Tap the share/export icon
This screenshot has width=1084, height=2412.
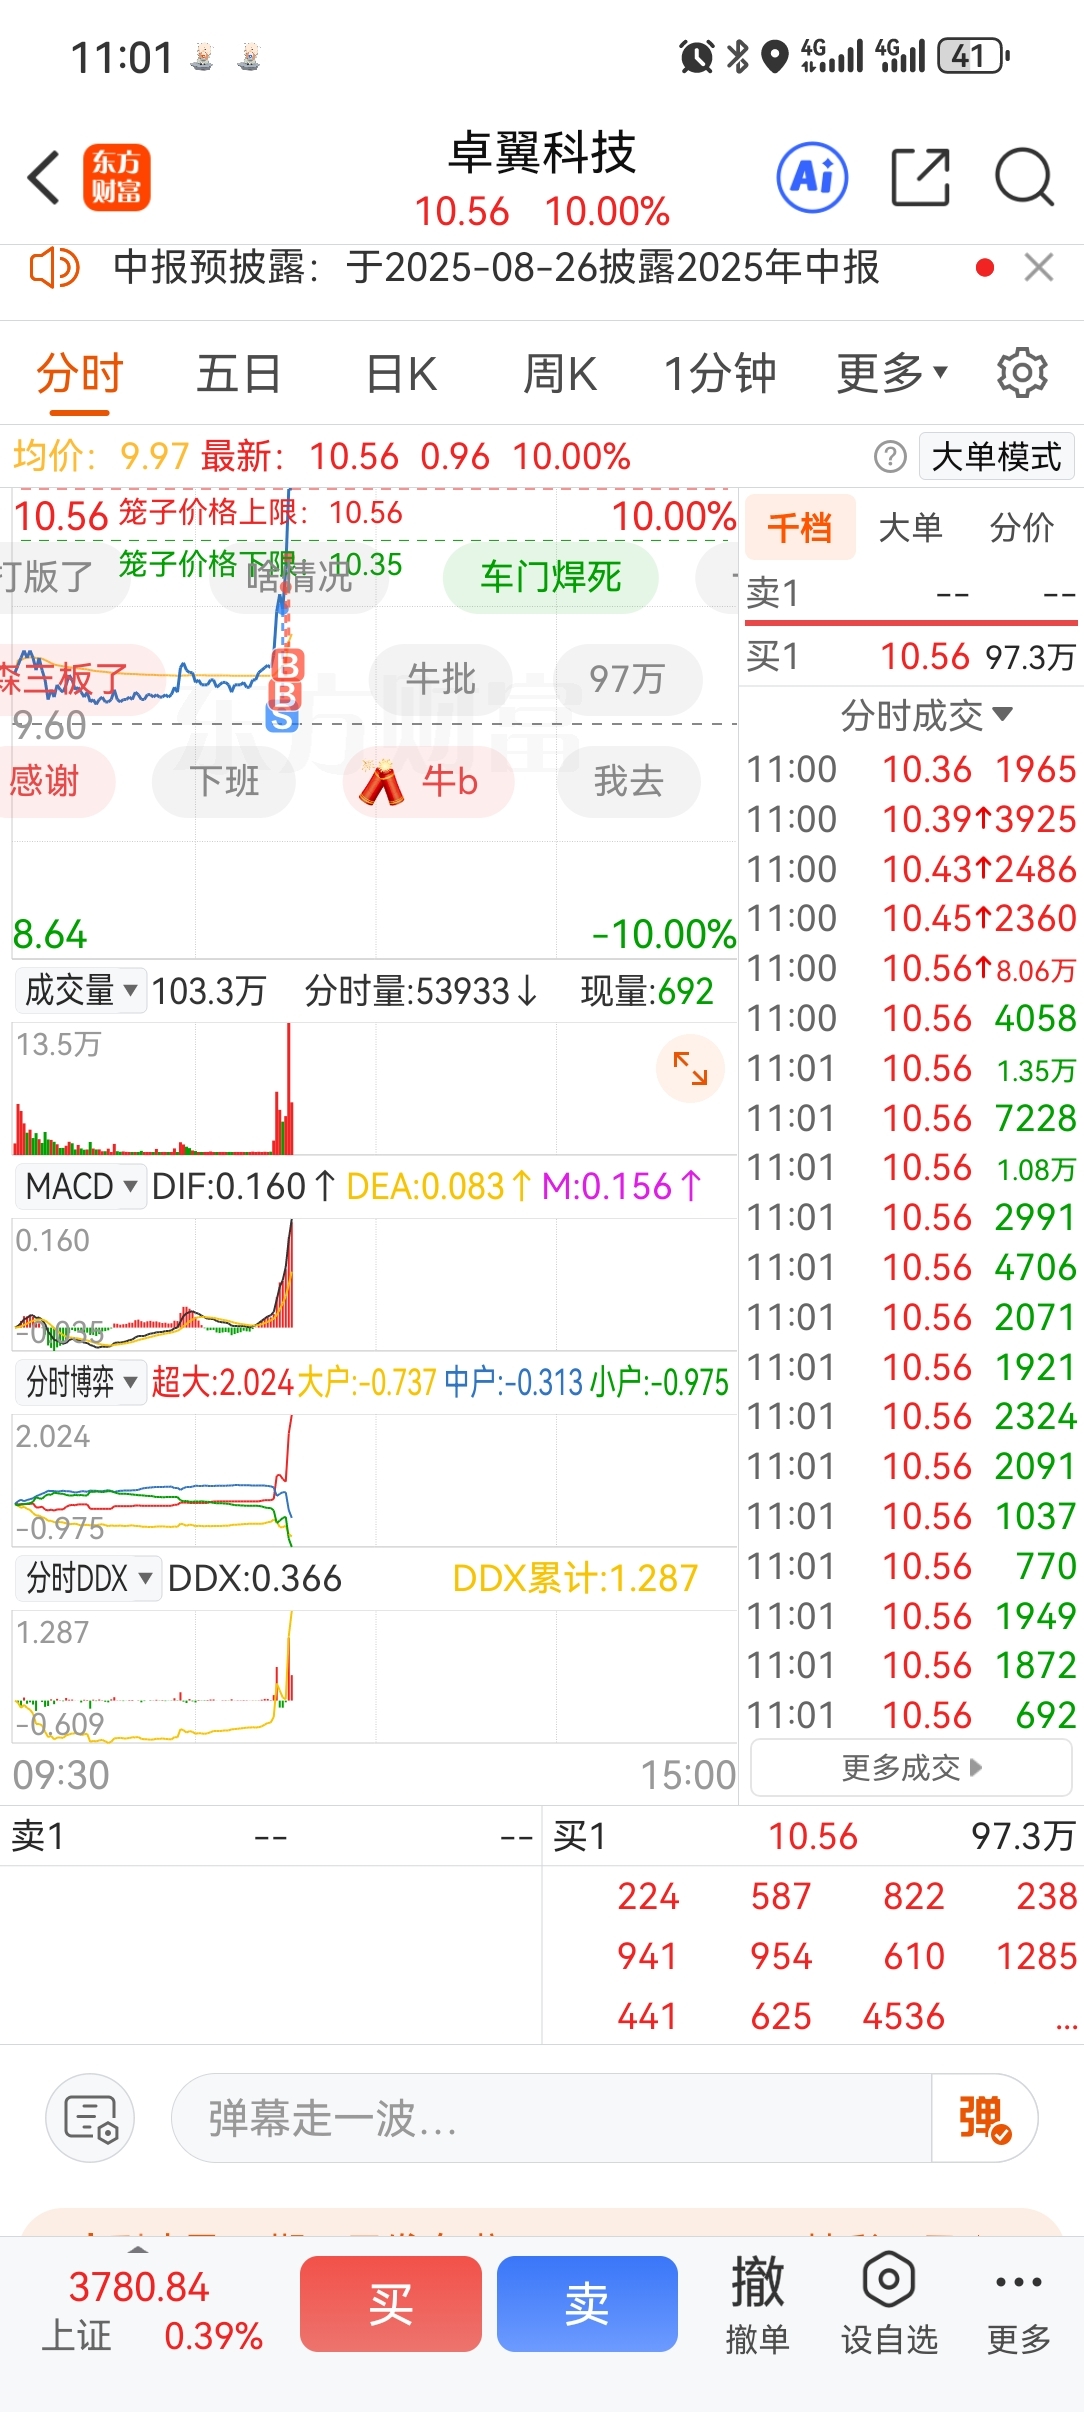pyautogui.click(x=920, y=177)
